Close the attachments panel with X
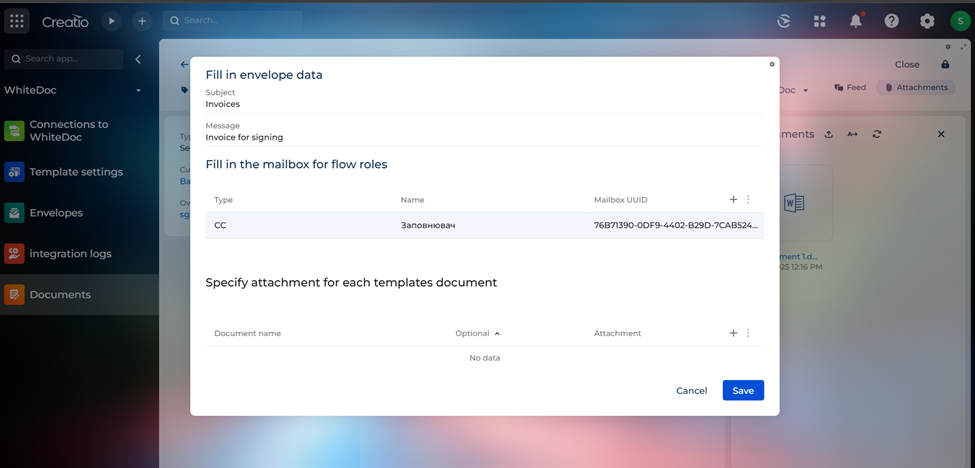The height and width of the screenshot is (468, 975). 941,134
